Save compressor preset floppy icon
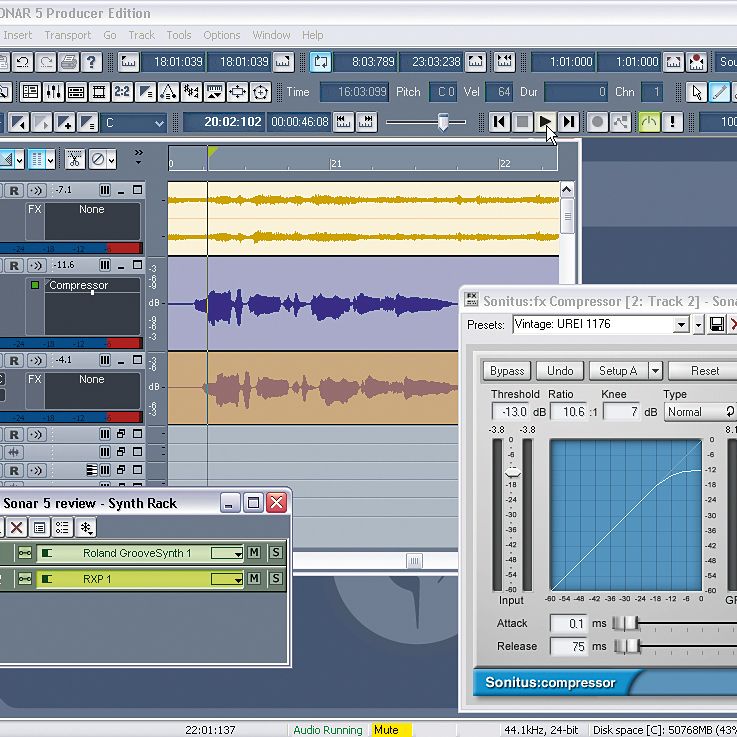This screenshot has width=737, height=737. 716,324
